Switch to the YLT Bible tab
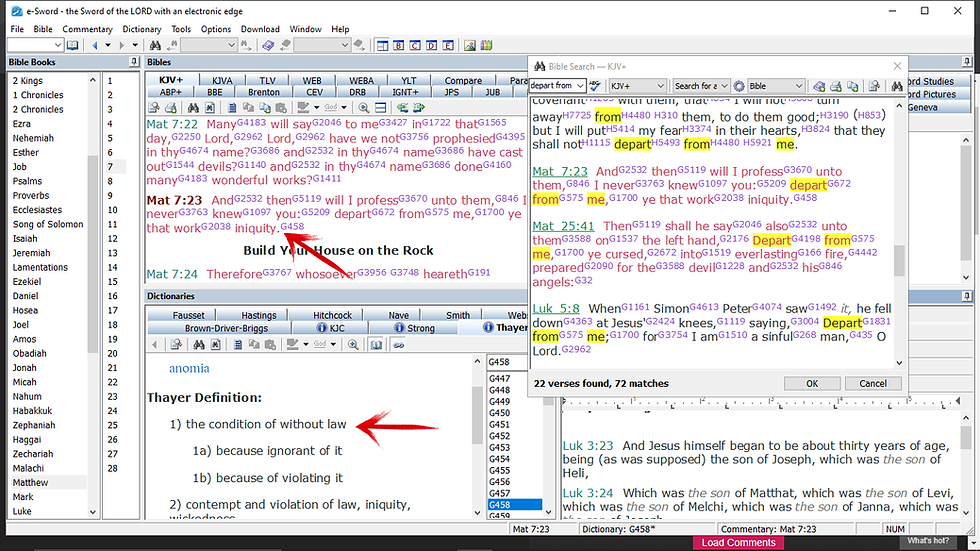The height and width of the screenshot is (551, 980). click(x=409, y=81)
